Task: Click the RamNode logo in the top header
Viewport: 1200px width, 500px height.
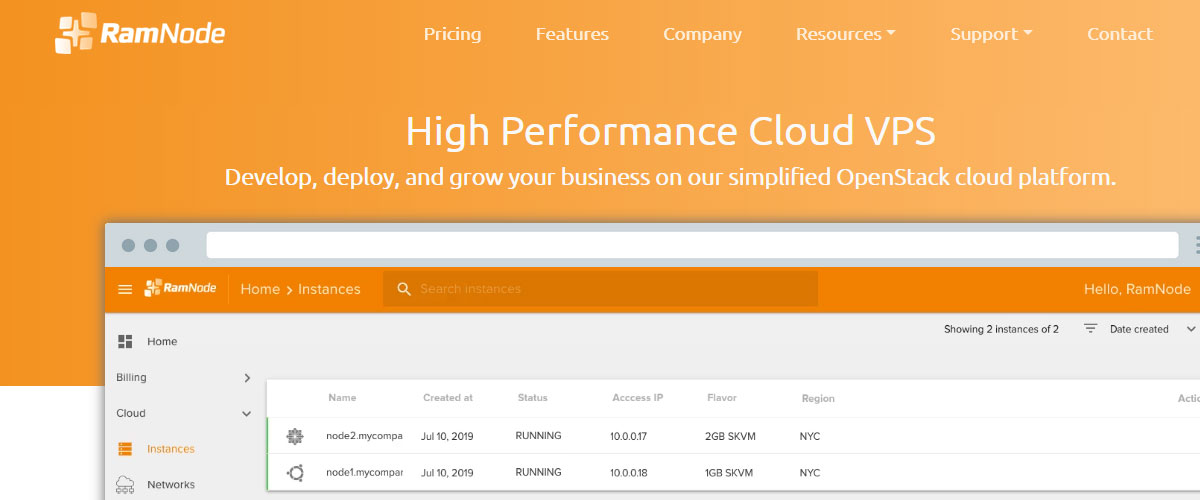Action: pos(140,33)
